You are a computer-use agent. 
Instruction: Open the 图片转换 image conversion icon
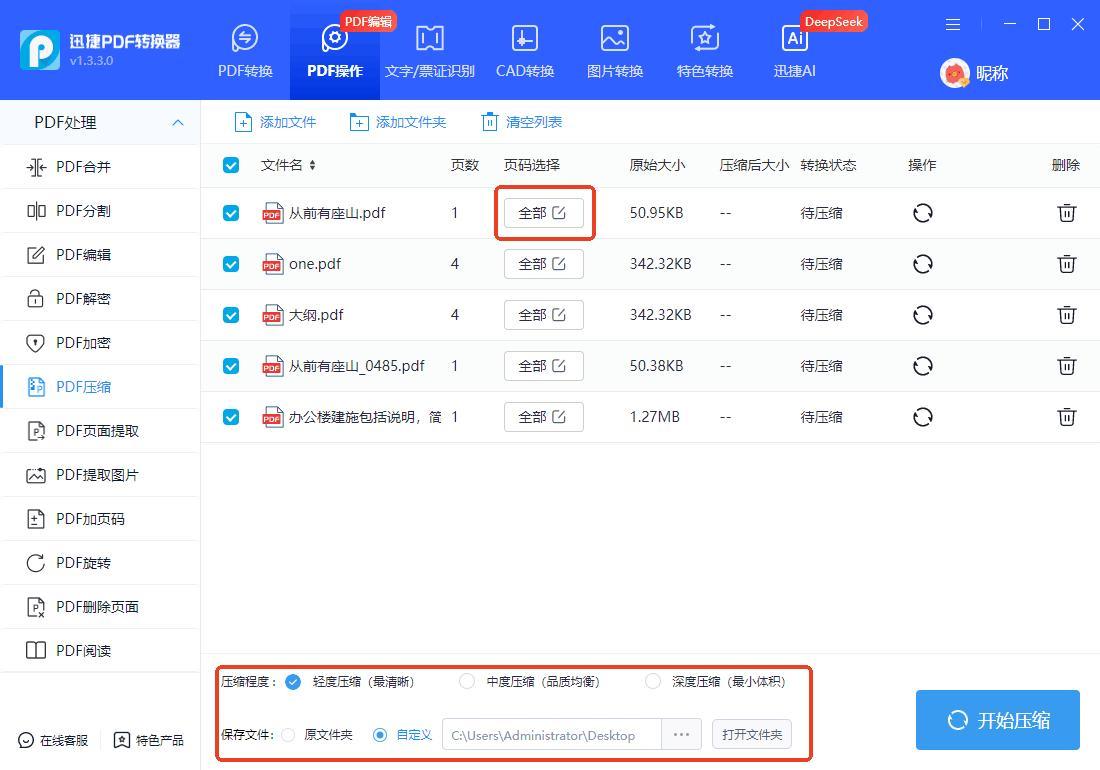click(614, 39)
